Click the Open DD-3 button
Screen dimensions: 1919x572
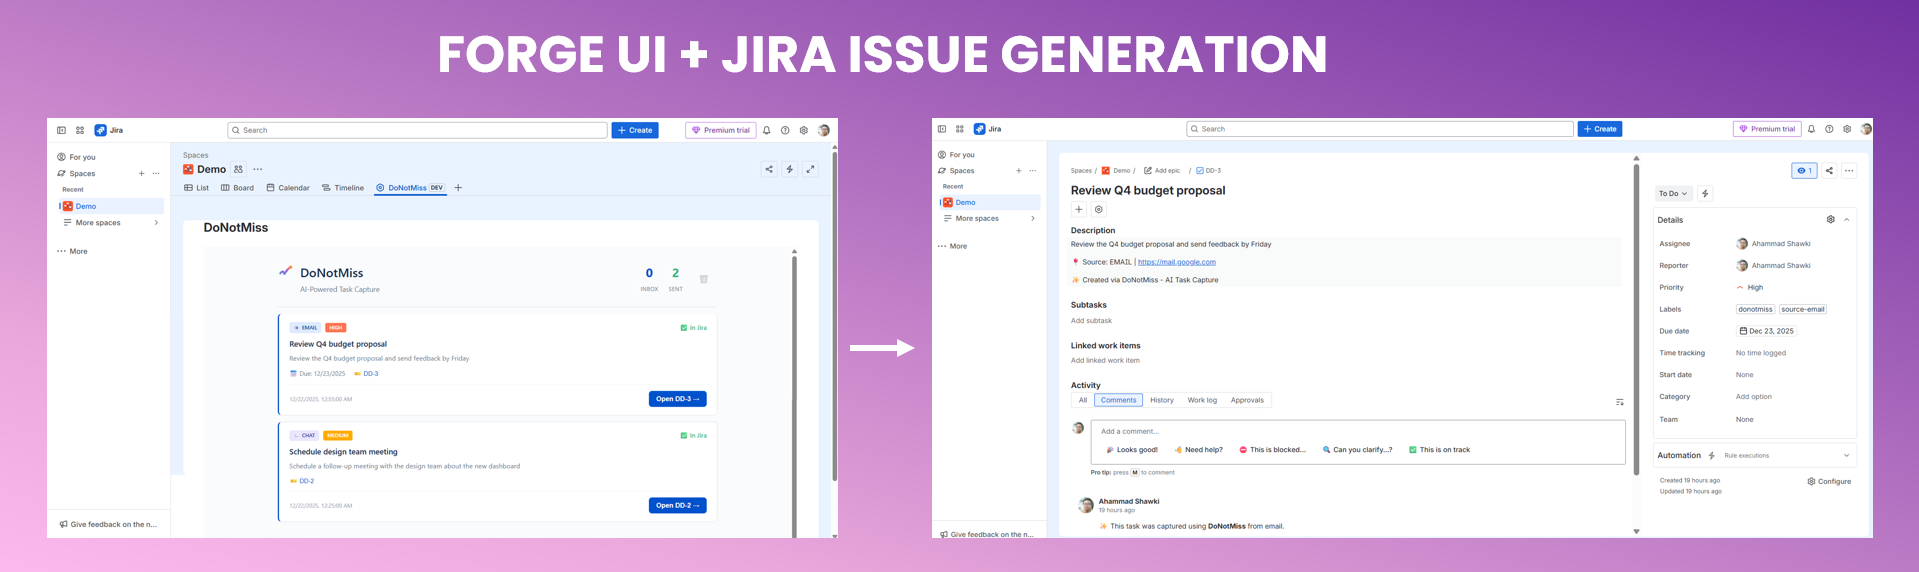678,398
